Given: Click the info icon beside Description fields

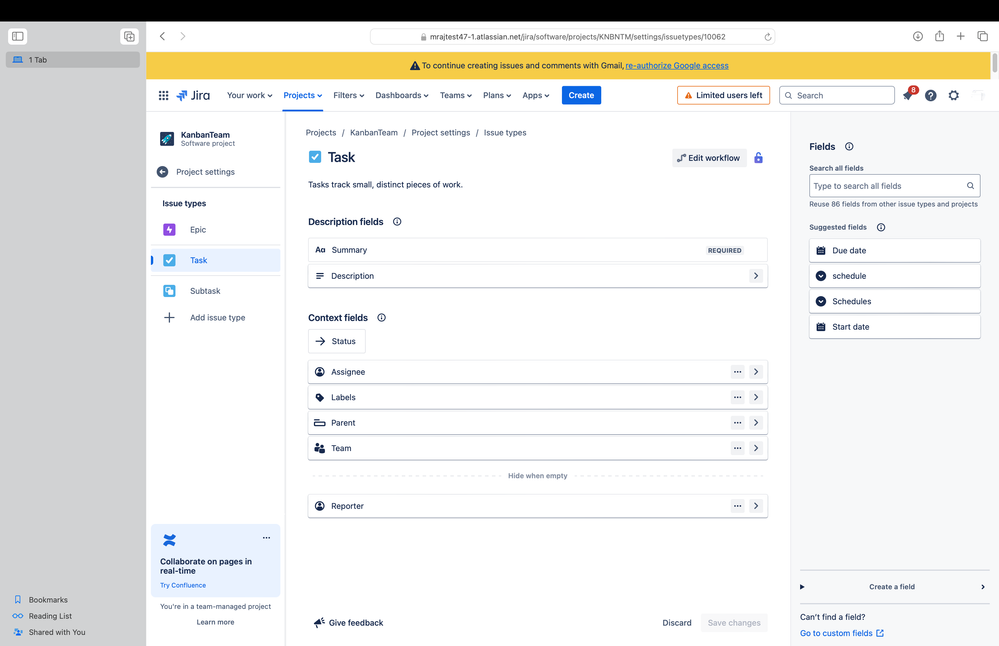Looking at the screenshot, I should (397, 222).
